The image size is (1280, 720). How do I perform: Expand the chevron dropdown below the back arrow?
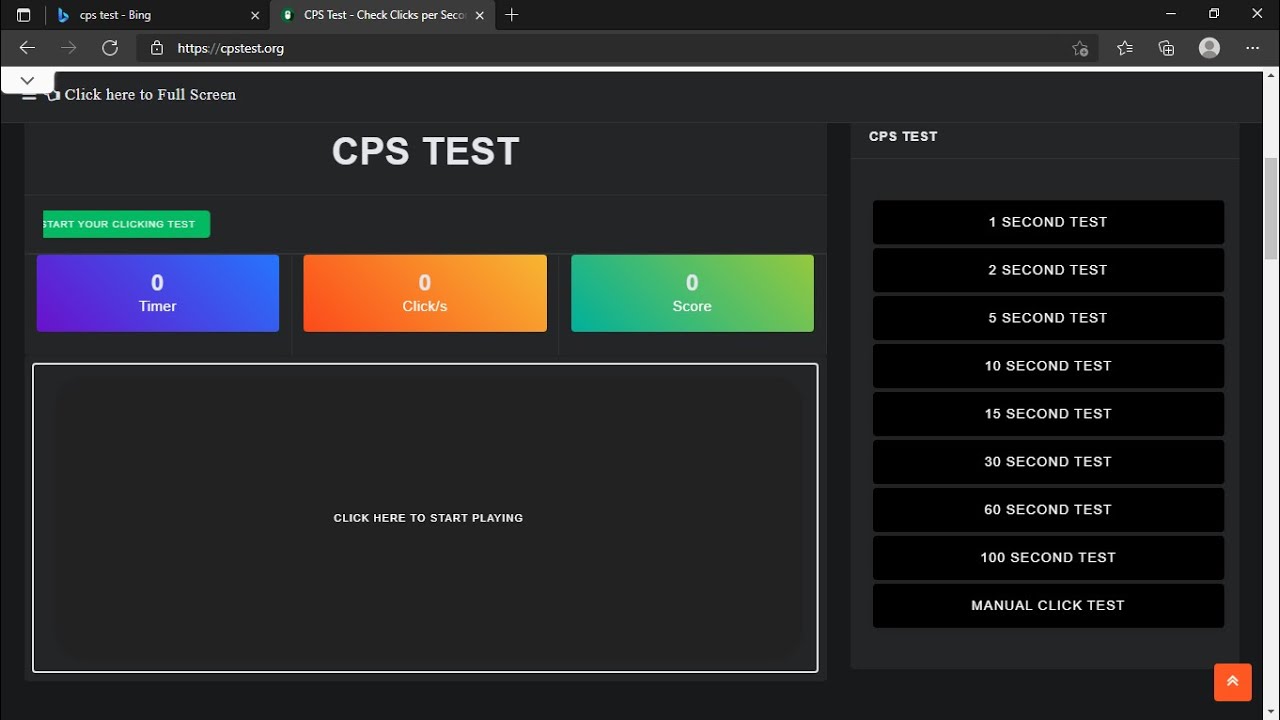pos(27,80)
